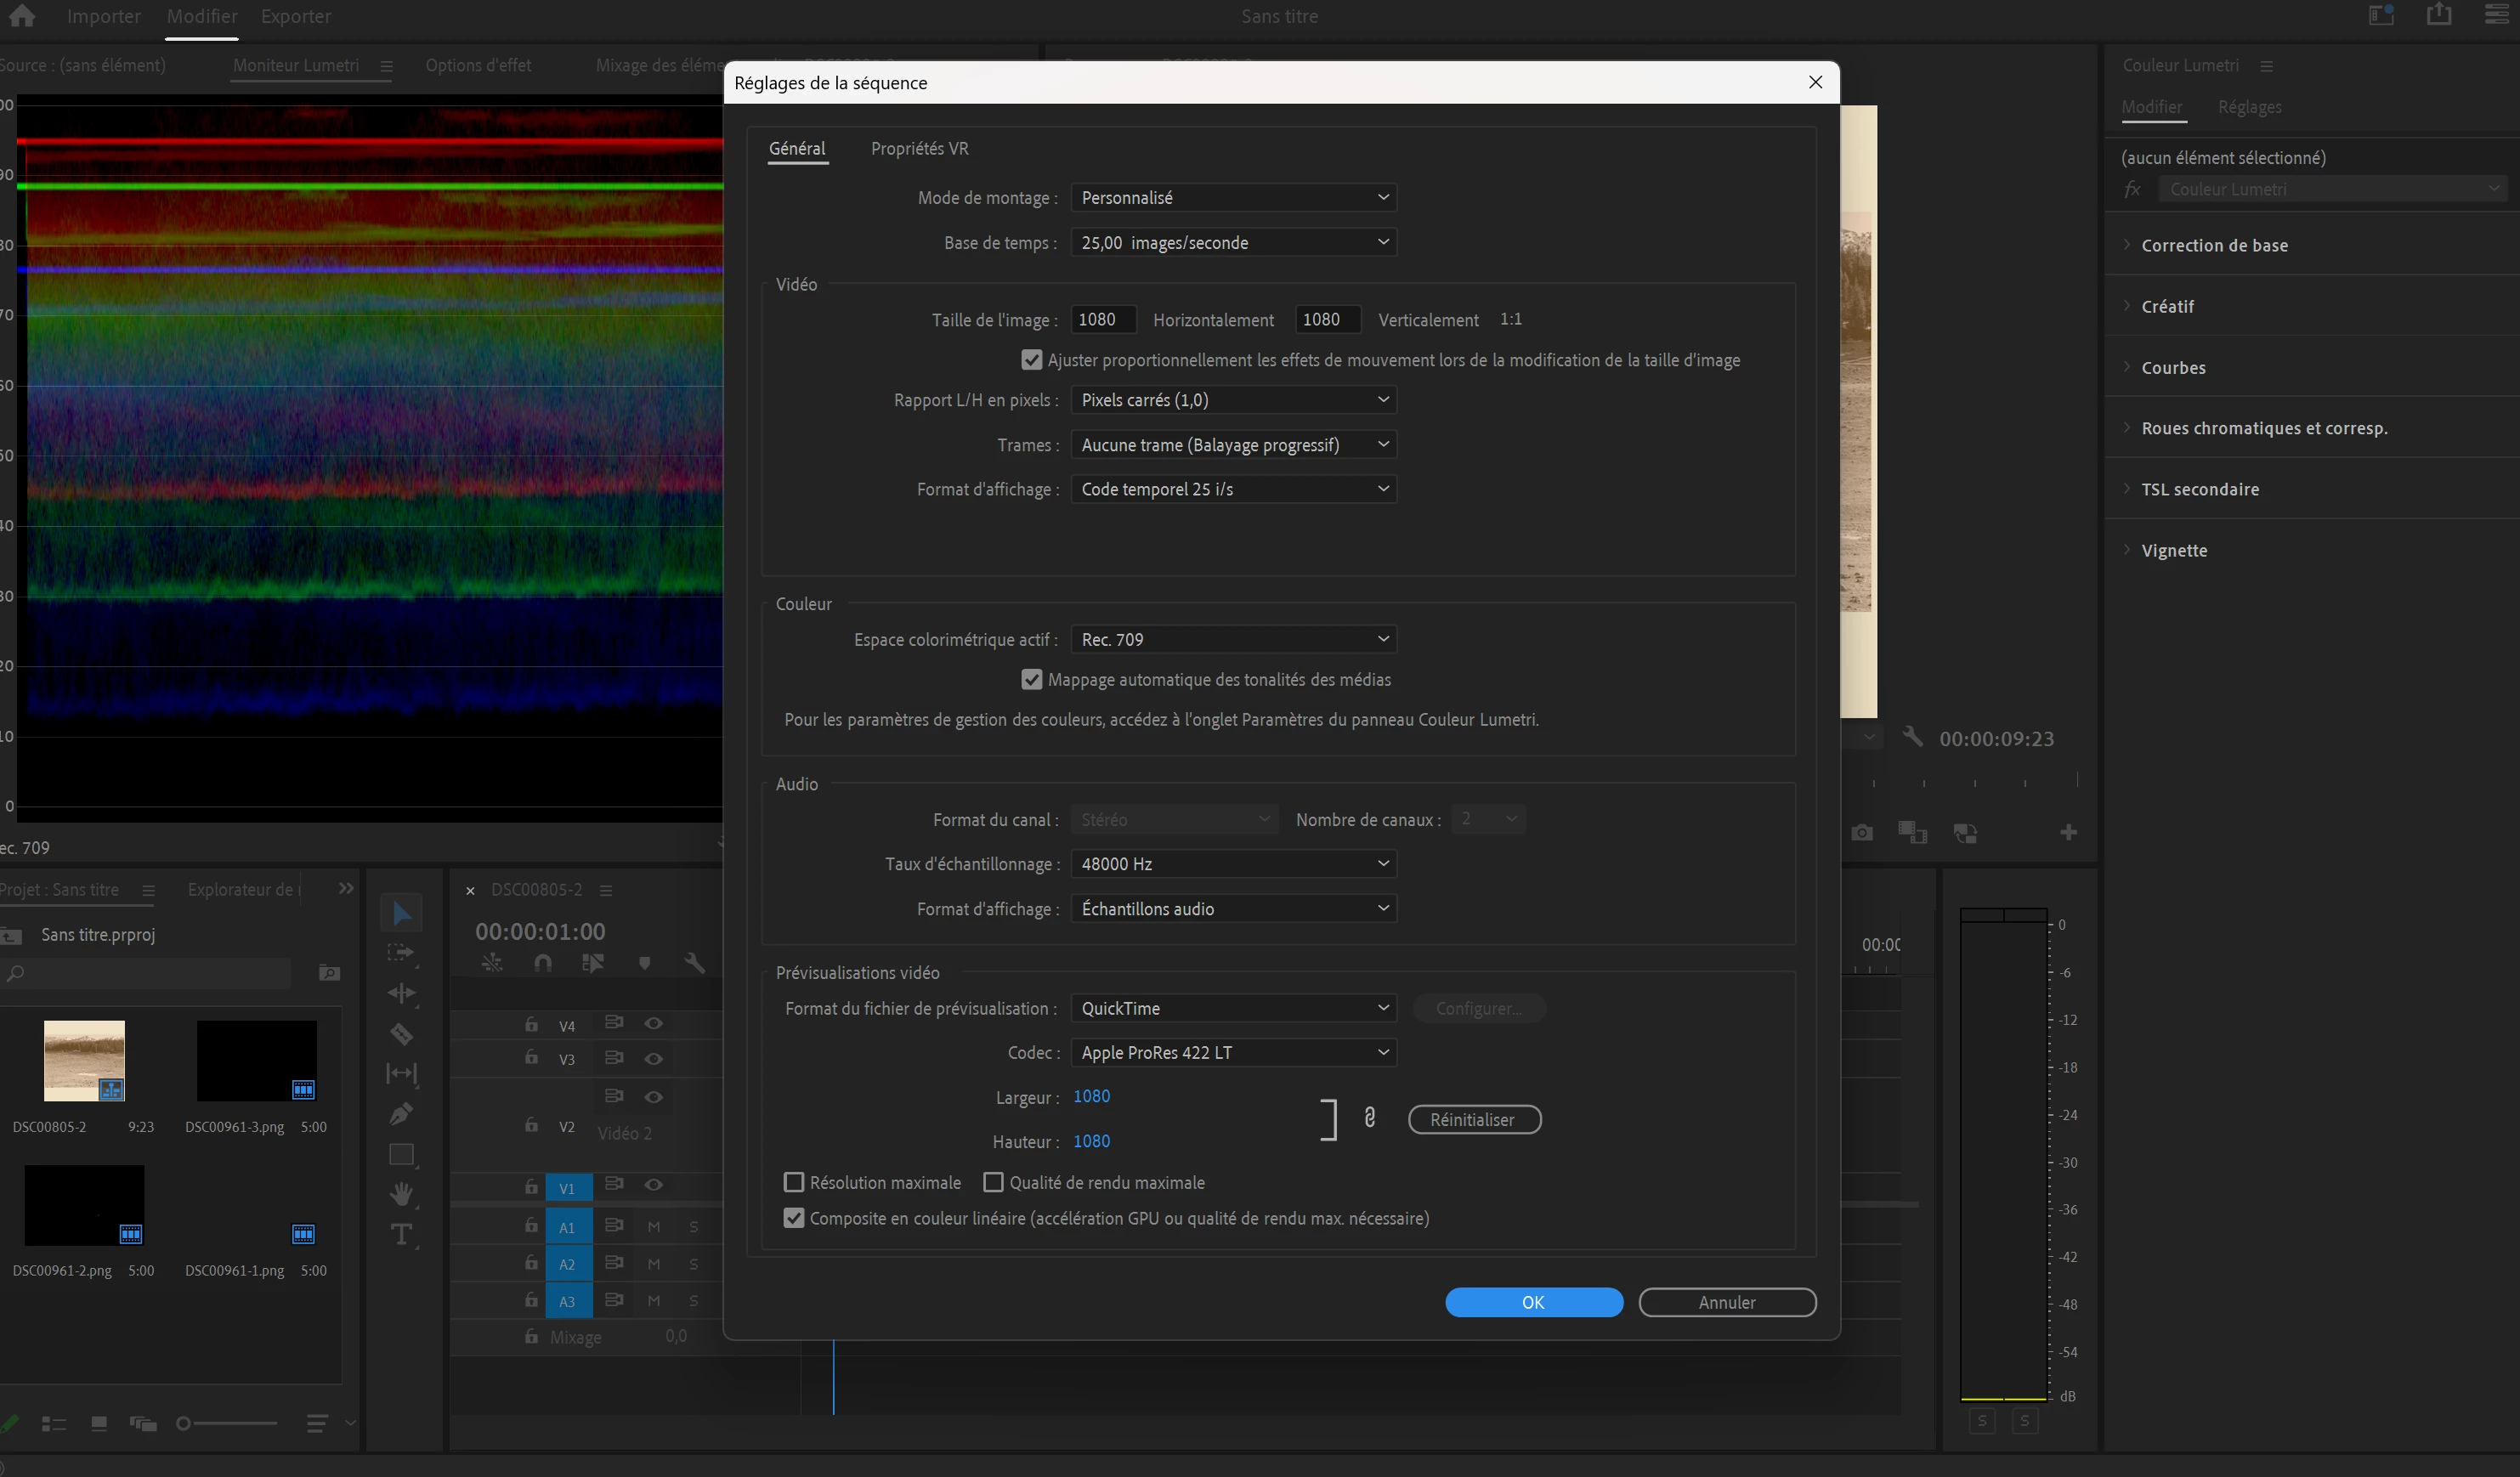Click the Home icon
The image size is (2520, 1477).
21,16
